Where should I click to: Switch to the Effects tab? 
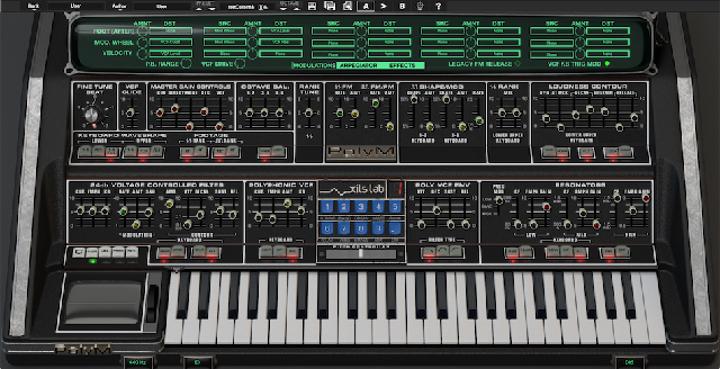pyautogui.click(x=402, y=66)
